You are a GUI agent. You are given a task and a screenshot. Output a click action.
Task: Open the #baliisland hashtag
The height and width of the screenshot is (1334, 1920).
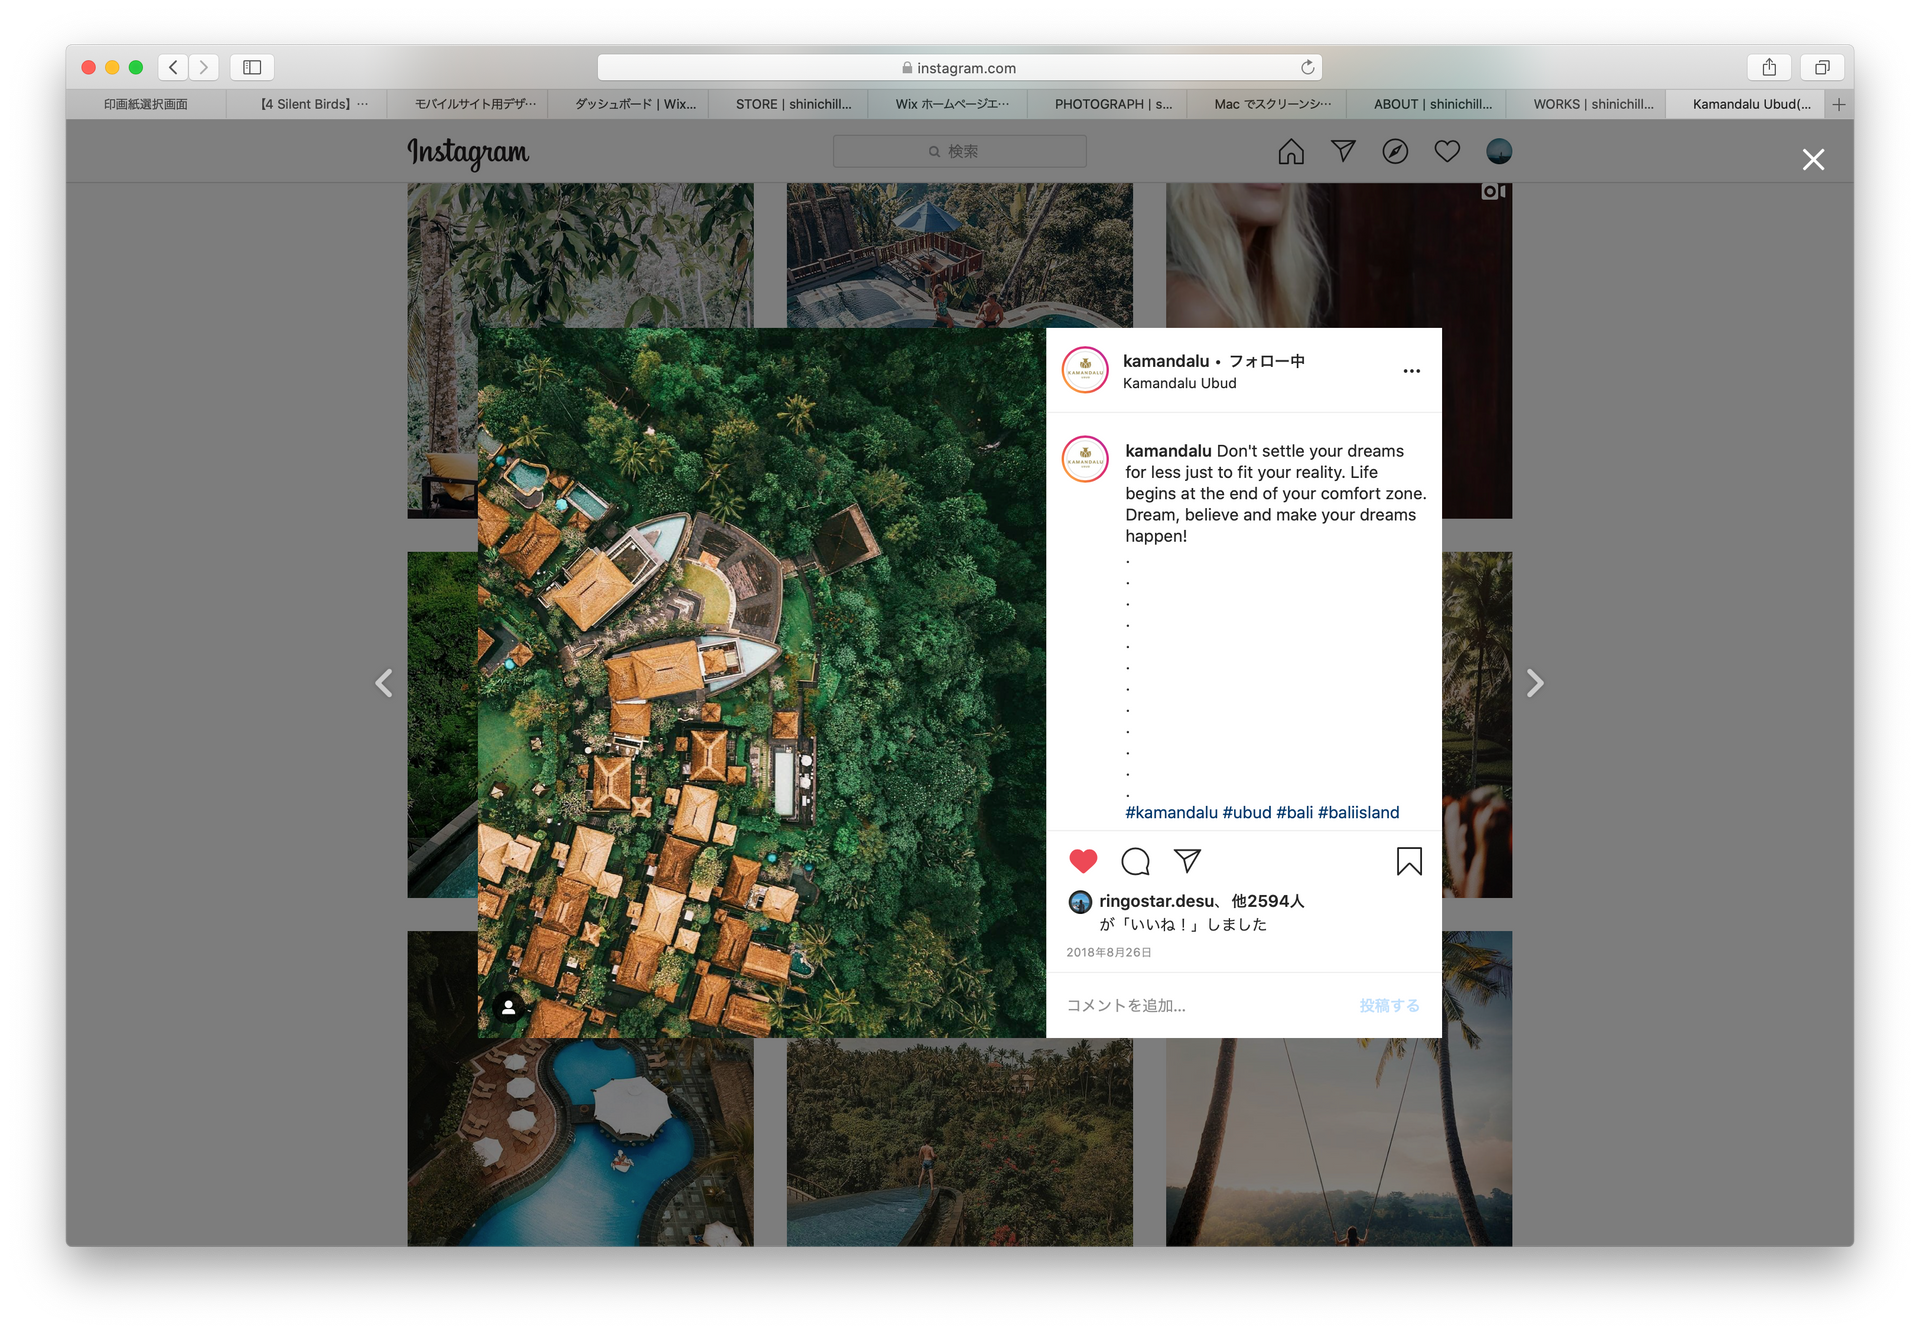pos(1358,812)
